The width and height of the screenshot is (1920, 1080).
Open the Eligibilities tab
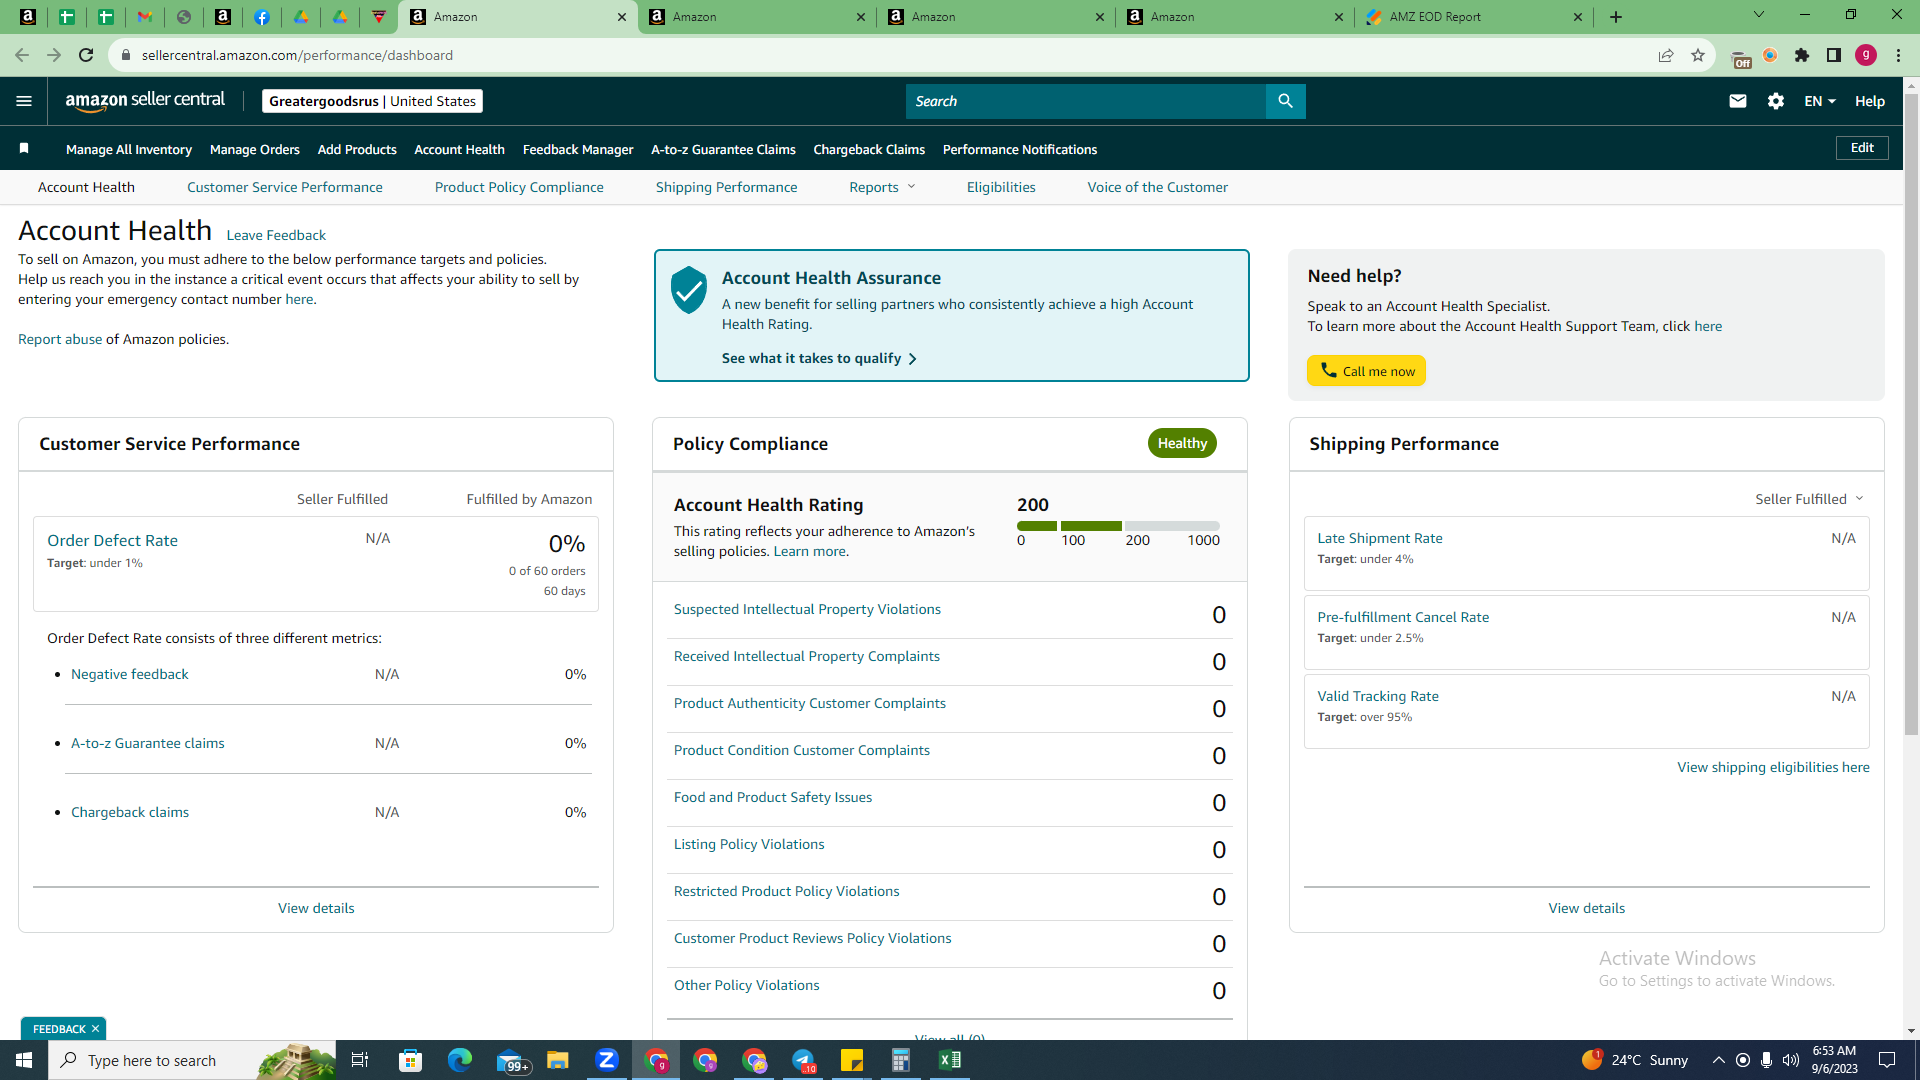point(1001,187)
